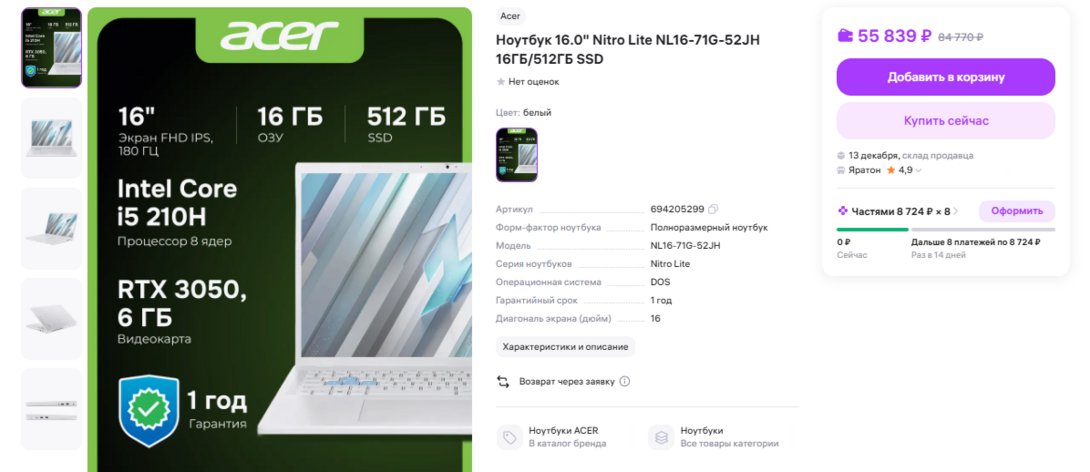Expand the seller Яратон rating chevron

click(x=919, y=170)
